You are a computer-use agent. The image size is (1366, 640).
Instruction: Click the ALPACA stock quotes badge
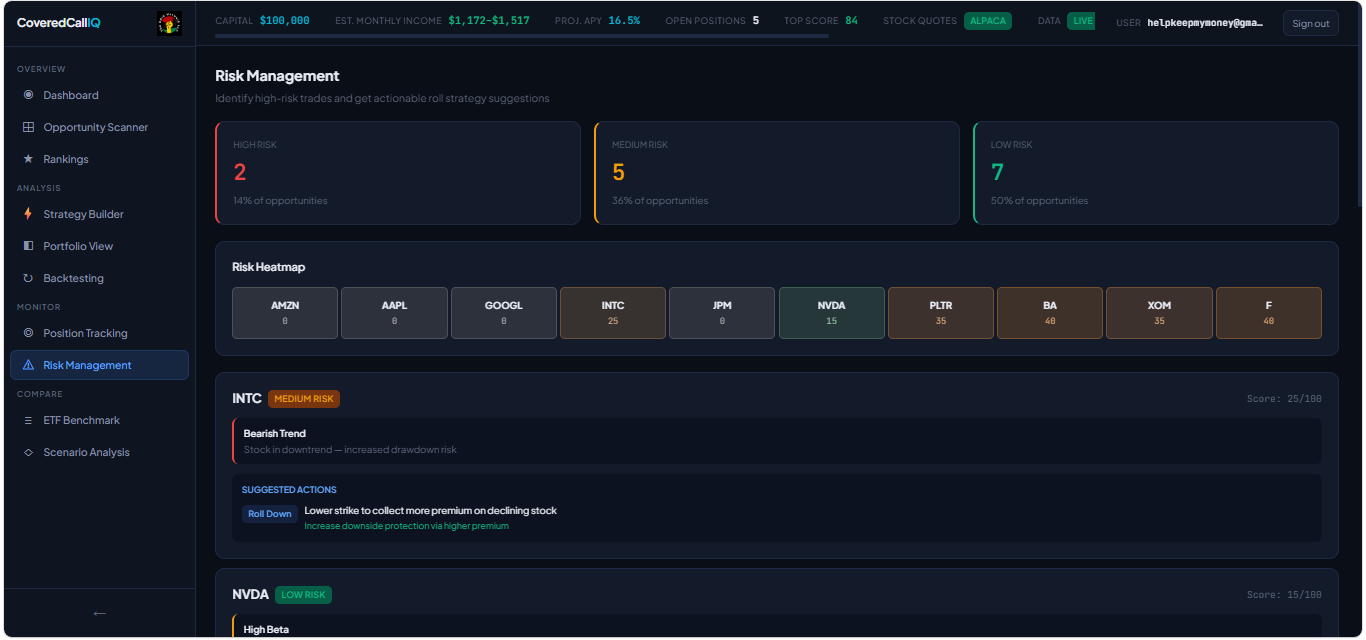pos(987,21)
